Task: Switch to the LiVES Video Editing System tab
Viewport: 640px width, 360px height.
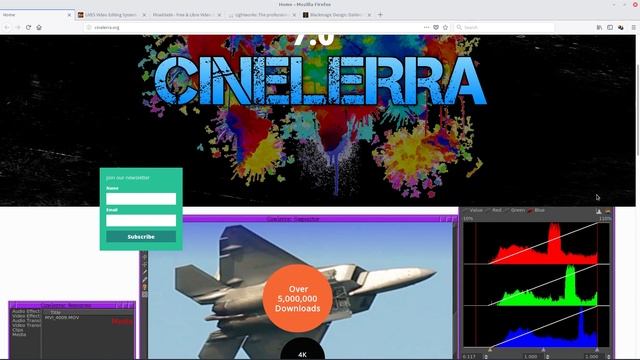Action: pyautogui.click(x=111, y=15)
